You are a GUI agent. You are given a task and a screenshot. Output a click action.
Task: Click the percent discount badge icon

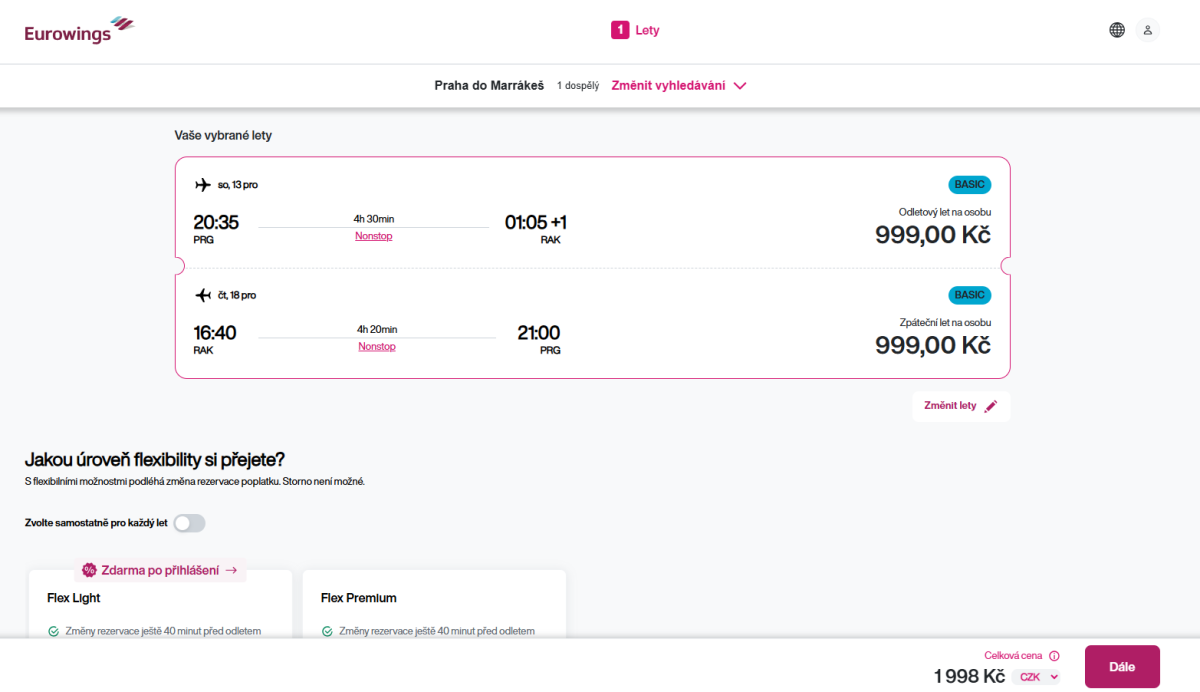point(89,570)
